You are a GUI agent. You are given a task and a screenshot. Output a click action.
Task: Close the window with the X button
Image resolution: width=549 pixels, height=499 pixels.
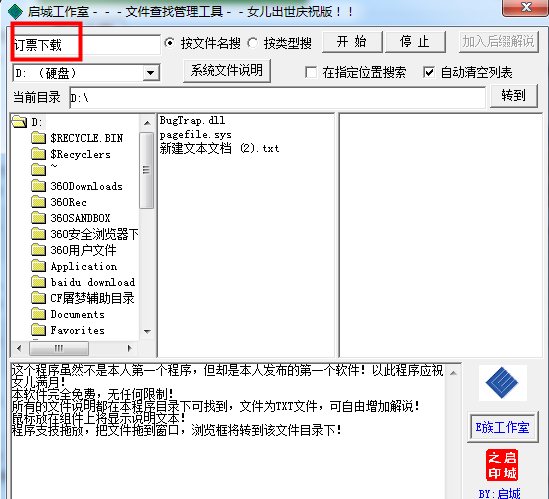tap(525, 8)
